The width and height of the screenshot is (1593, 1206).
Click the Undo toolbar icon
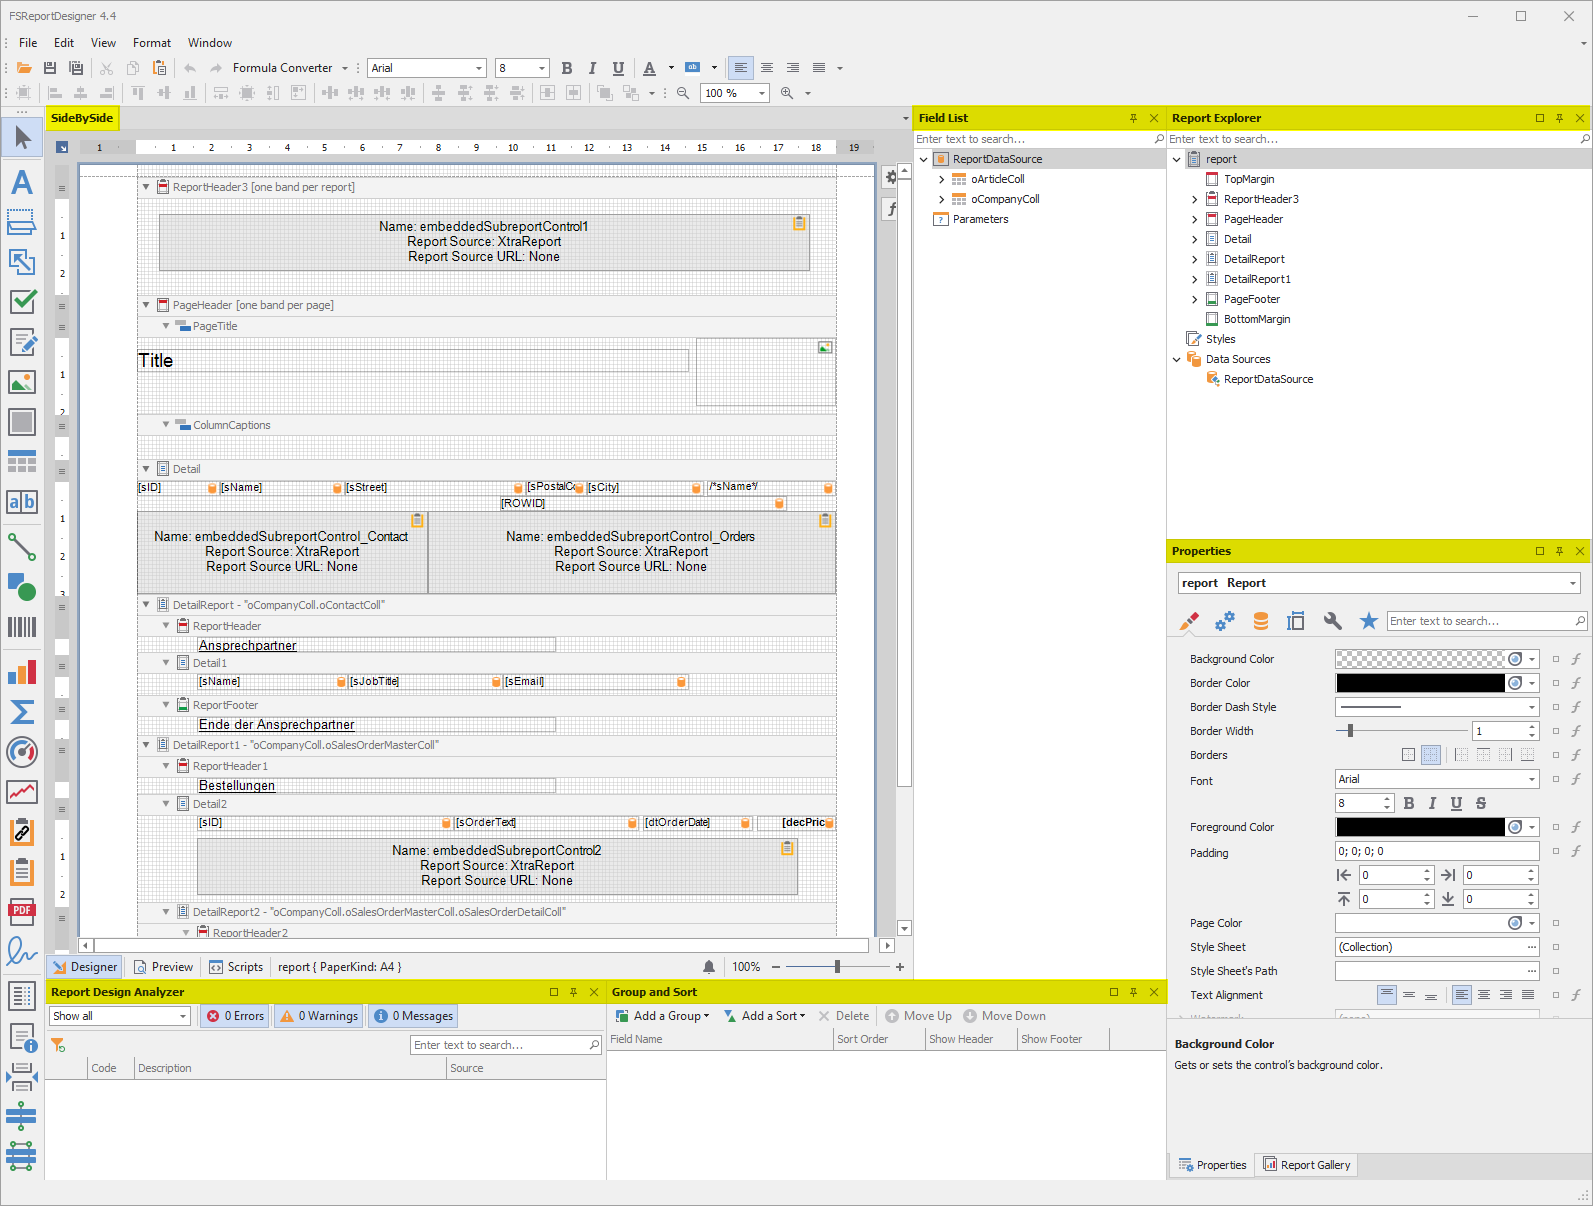click(x=190, y=68)
